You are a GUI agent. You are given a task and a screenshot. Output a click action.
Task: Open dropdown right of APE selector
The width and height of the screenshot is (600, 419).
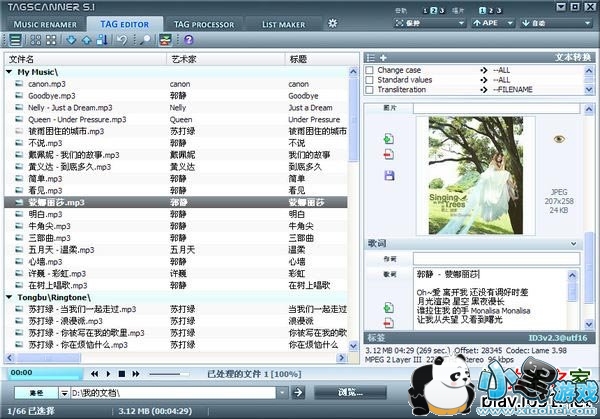click(557, 23)
